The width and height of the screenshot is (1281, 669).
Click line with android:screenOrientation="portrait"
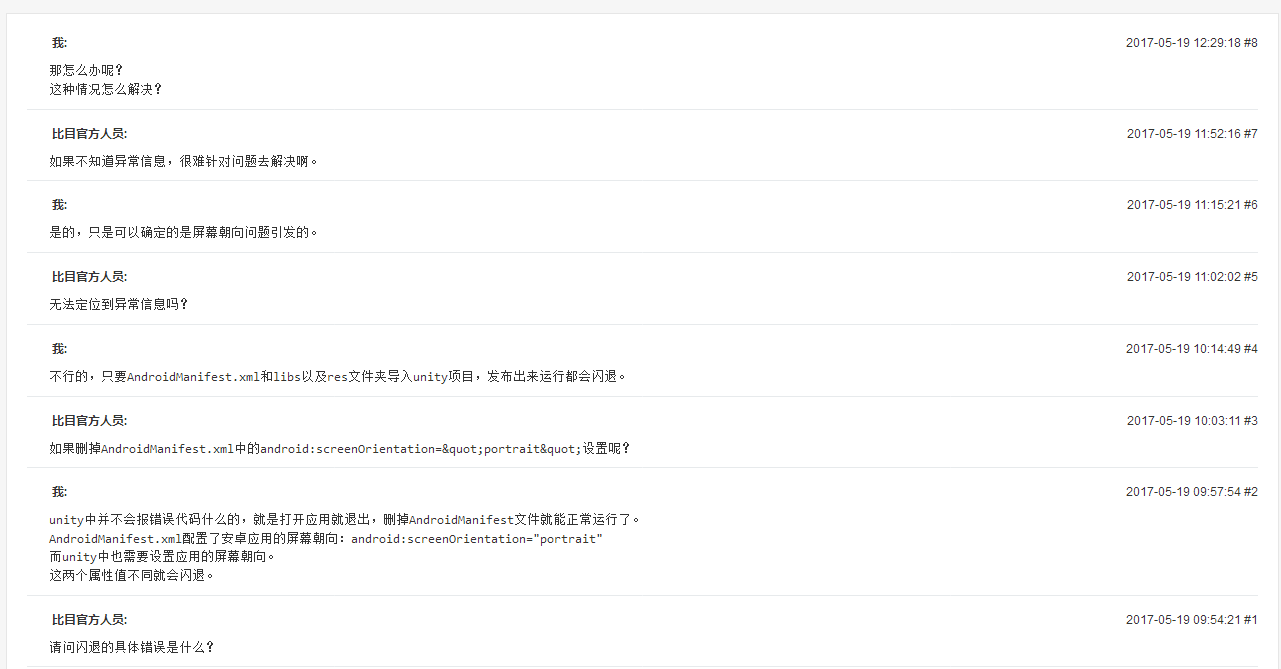(326, 539)
